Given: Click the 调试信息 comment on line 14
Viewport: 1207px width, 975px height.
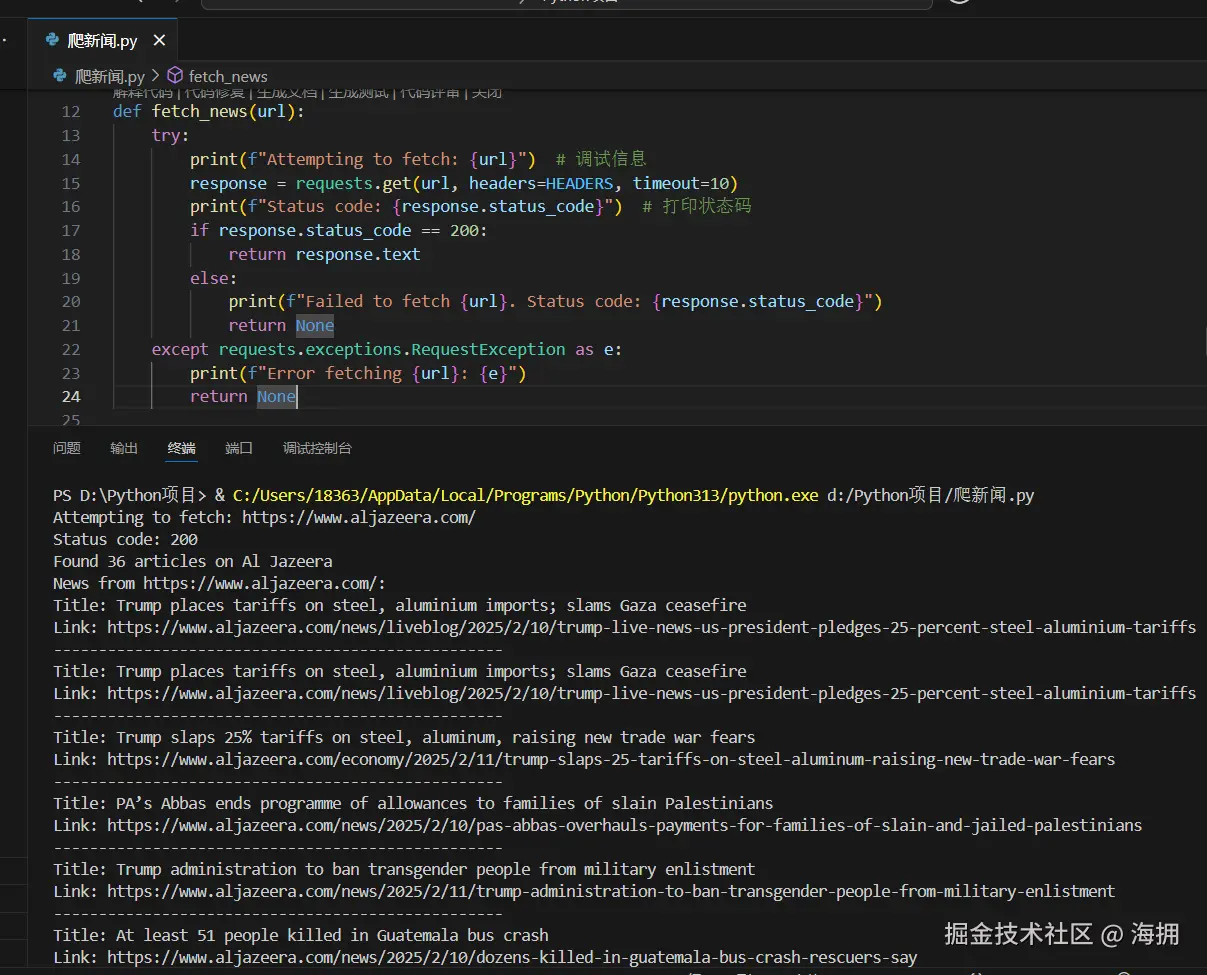Looking at the screenshot, I should click(601, 159).
